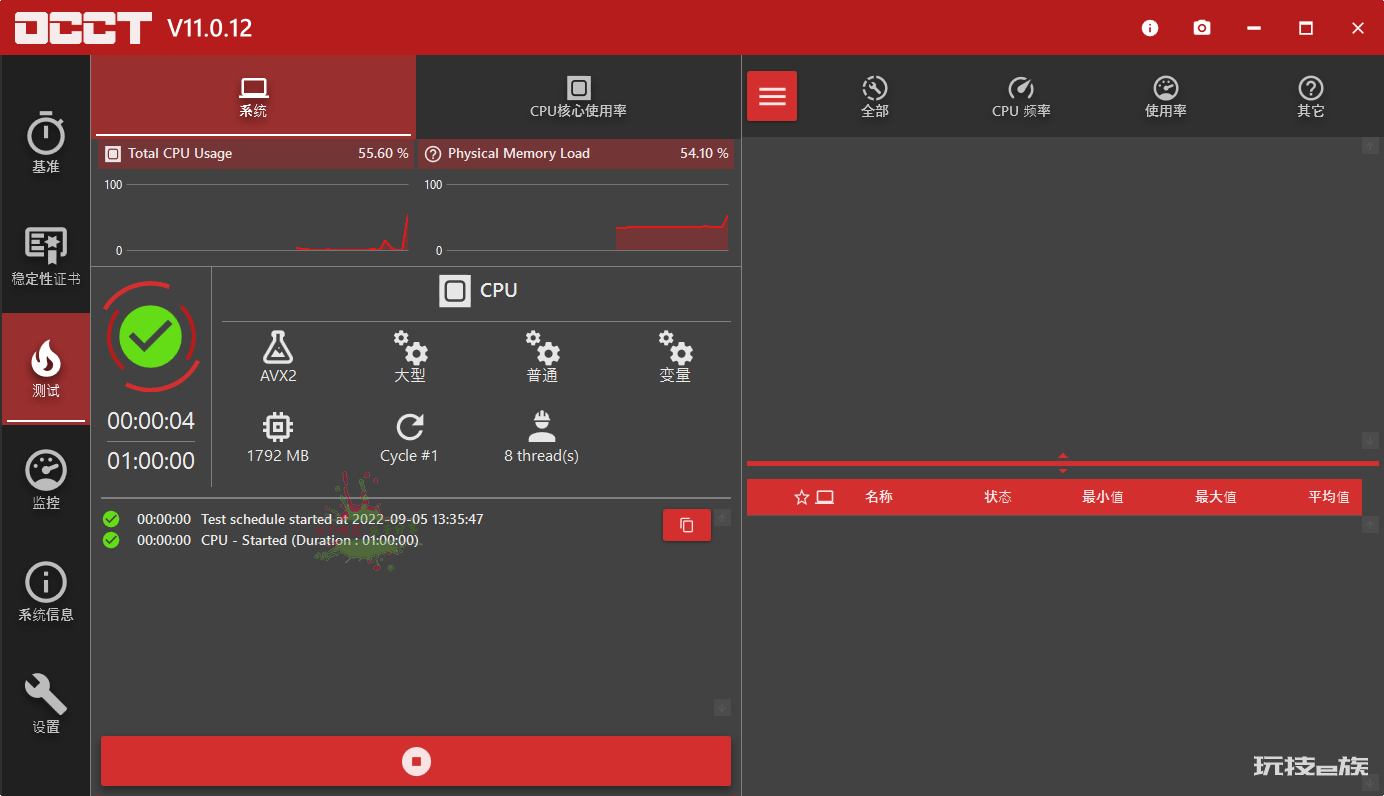This screenshot has width=1384, height=796.
Task: Click the AVX2 instruction set flask icon
Action: click(278, 347)
